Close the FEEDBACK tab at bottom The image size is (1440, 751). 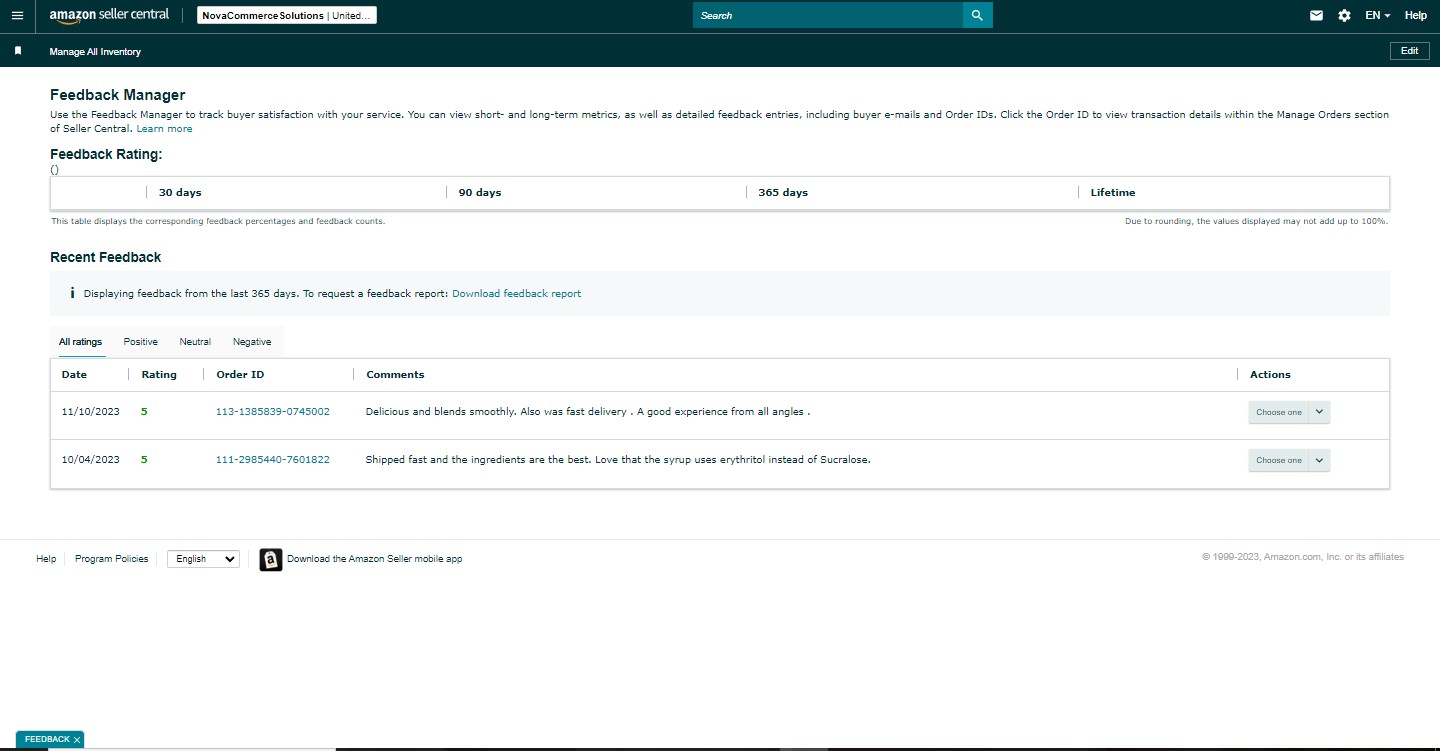pos(77,740)
